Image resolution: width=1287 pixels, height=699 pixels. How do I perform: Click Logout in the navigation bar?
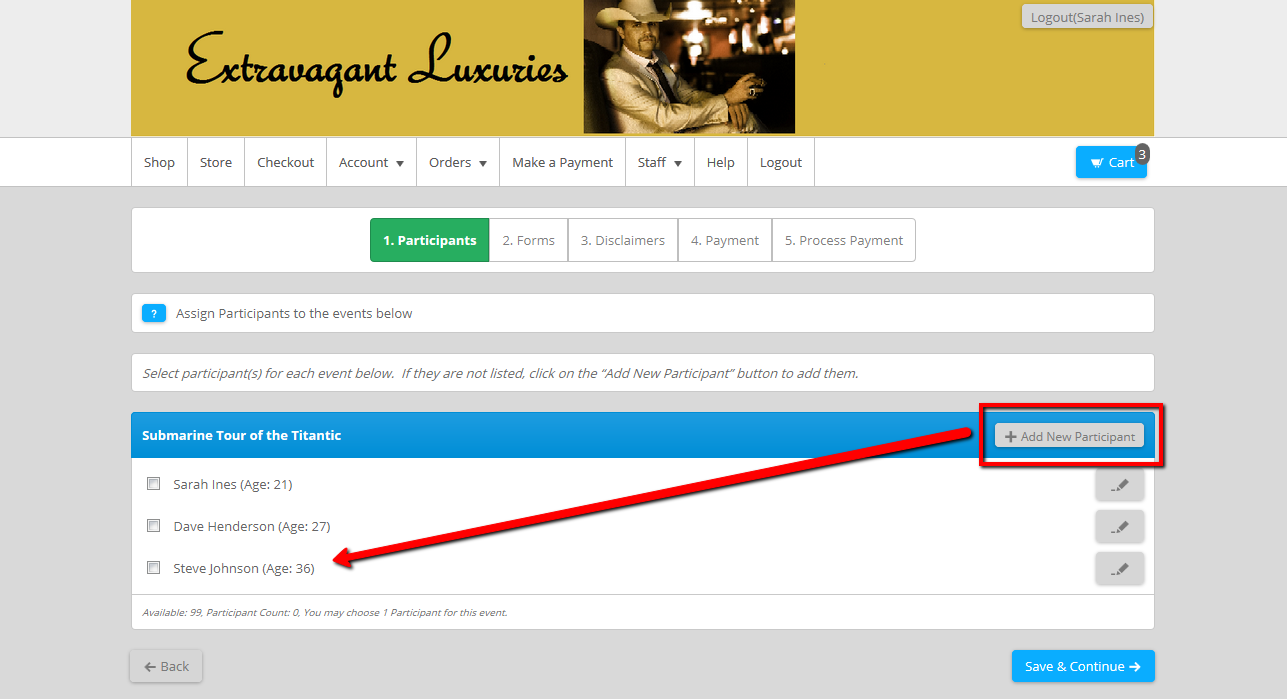point(781,162)
